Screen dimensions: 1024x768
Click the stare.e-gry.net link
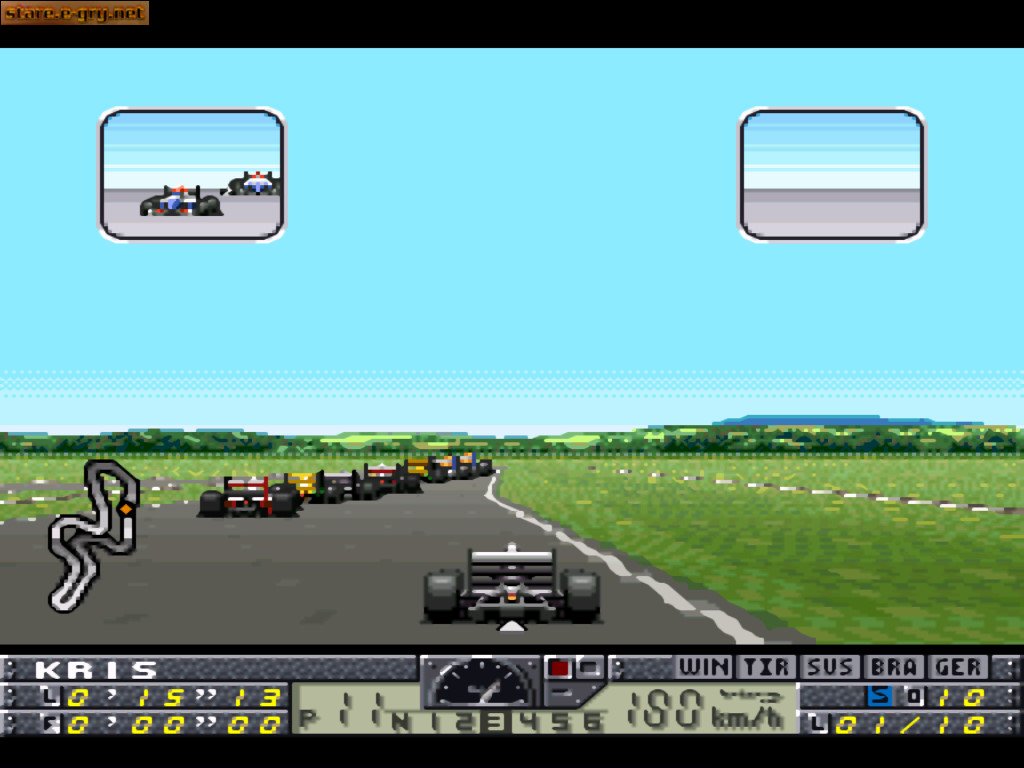click(x=74, y=12)
